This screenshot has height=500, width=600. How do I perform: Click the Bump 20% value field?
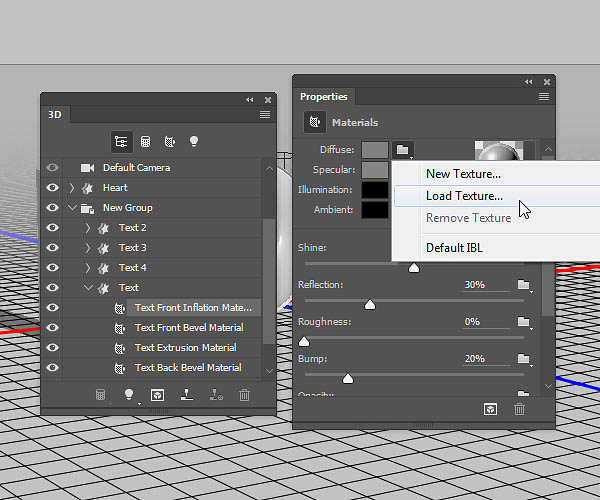click(486, 359)
